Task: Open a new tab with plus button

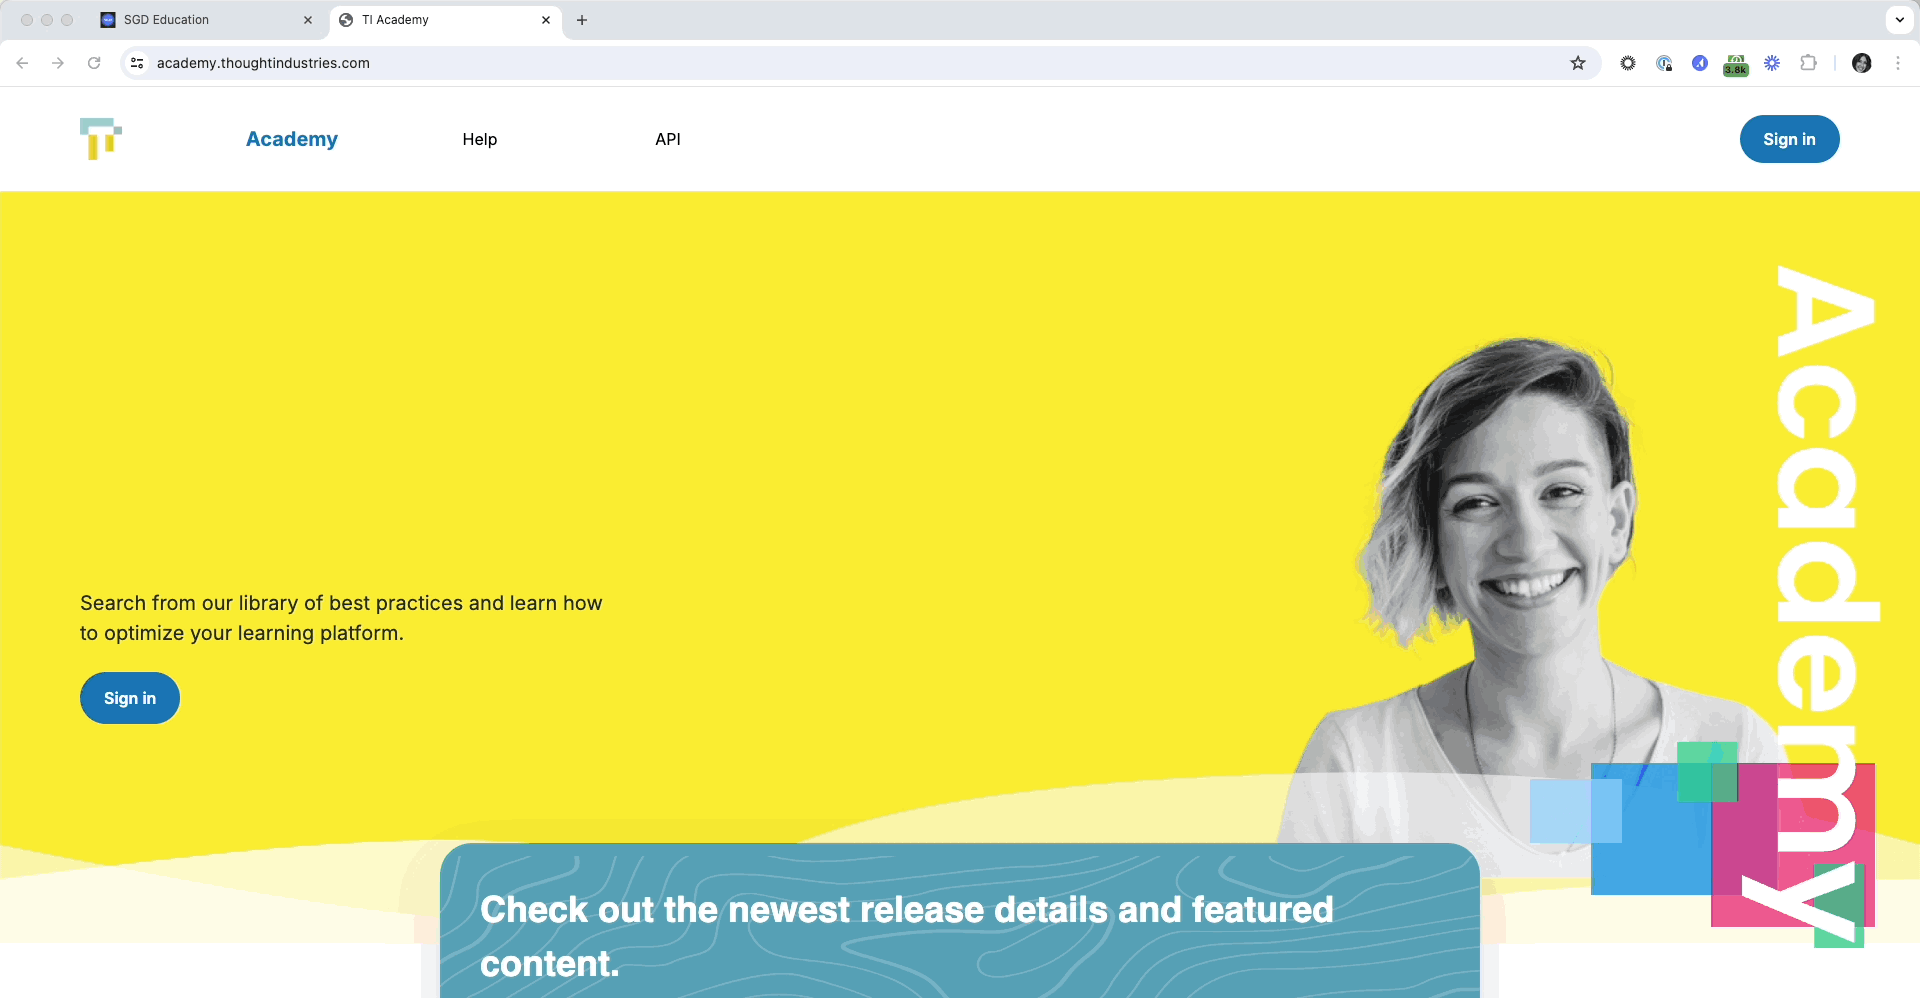Action: [582, 20]
